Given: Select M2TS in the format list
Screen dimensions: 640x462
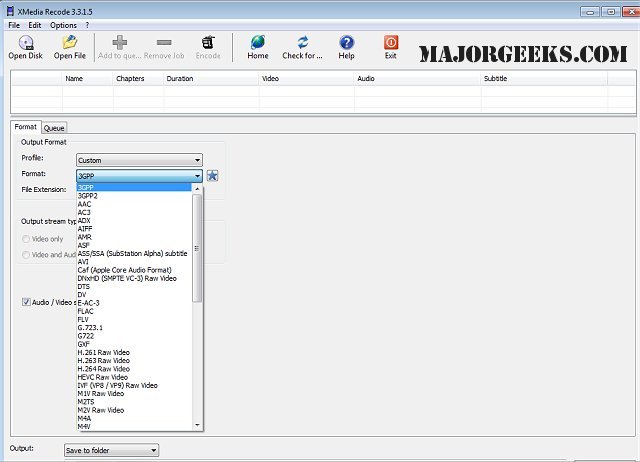Looking at the screenshot, I should click(134, 402).
